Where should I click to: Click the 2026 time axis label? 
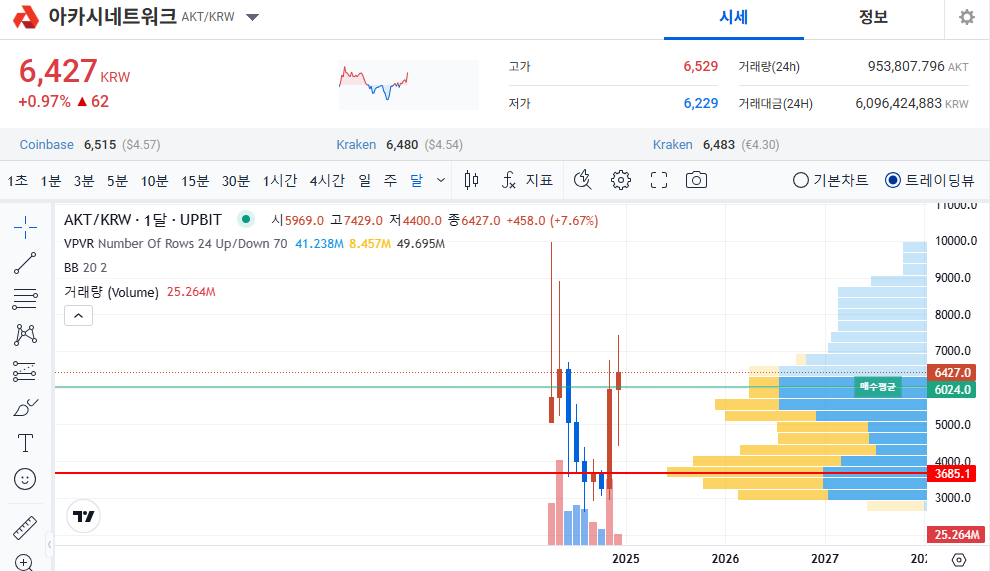tap(725, 558)
